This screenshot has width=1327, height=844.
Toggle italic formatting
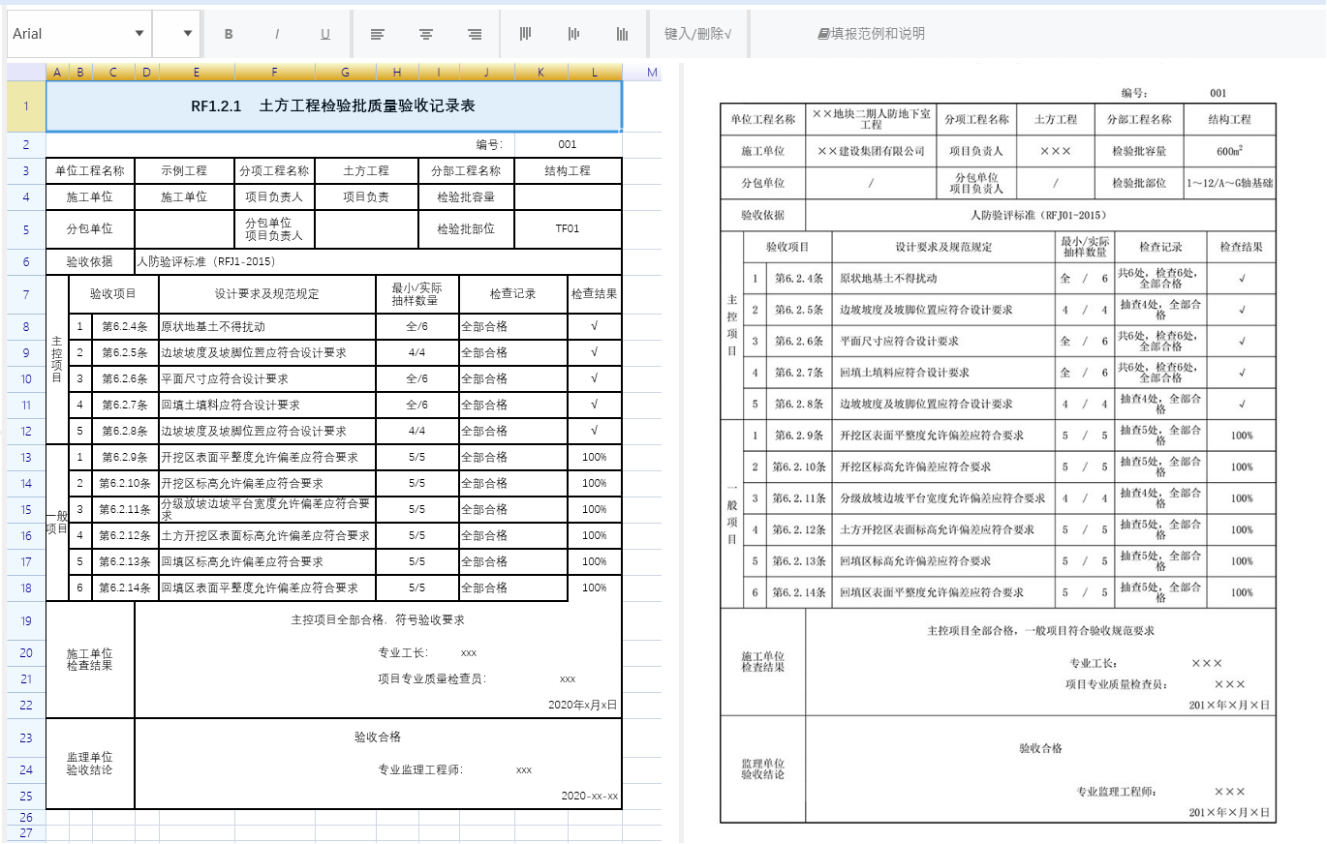coord(277,34)
